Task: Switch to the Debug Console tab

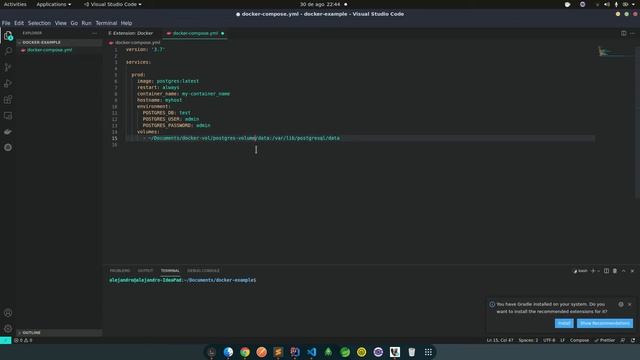Action: coord(203,271)
